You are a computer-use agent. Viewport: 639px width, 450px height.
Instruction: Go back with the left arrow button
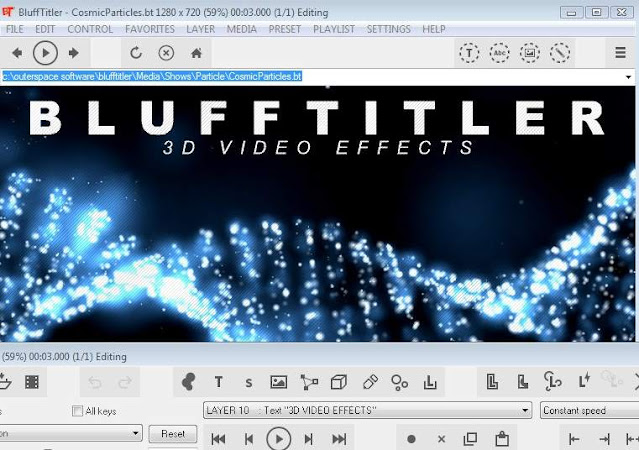tap(17, 53)
